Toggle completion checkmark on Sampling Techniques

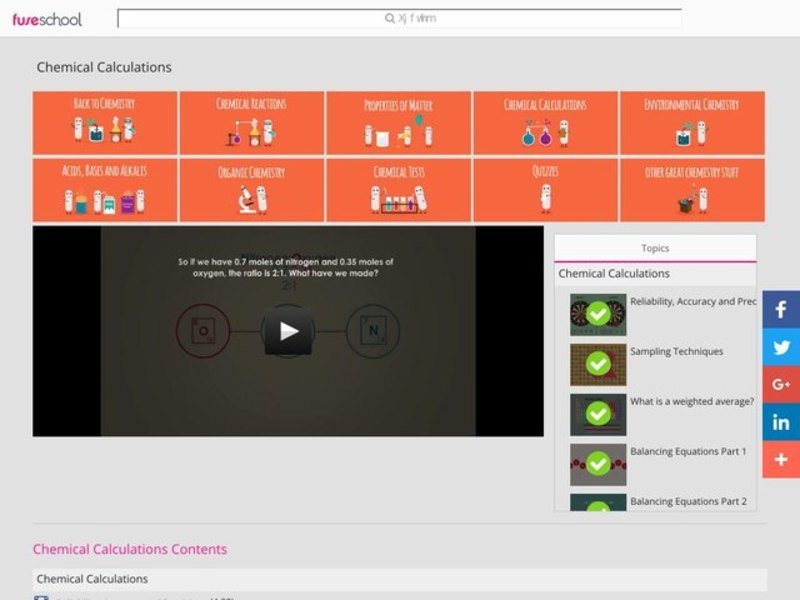[x=598, y=364]
